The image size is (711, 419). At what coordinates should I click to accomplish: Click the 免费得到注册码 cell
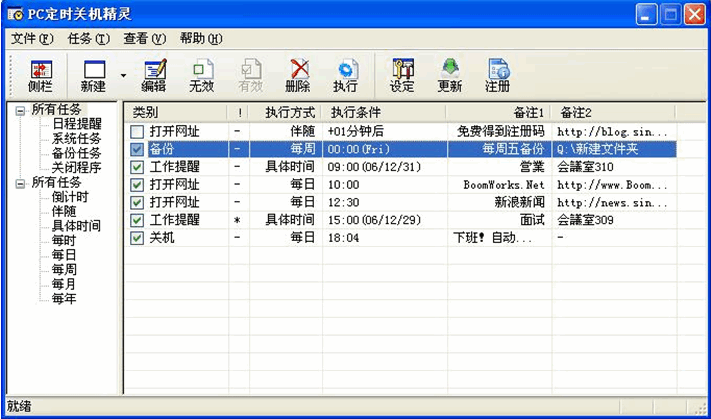[499, 132]
